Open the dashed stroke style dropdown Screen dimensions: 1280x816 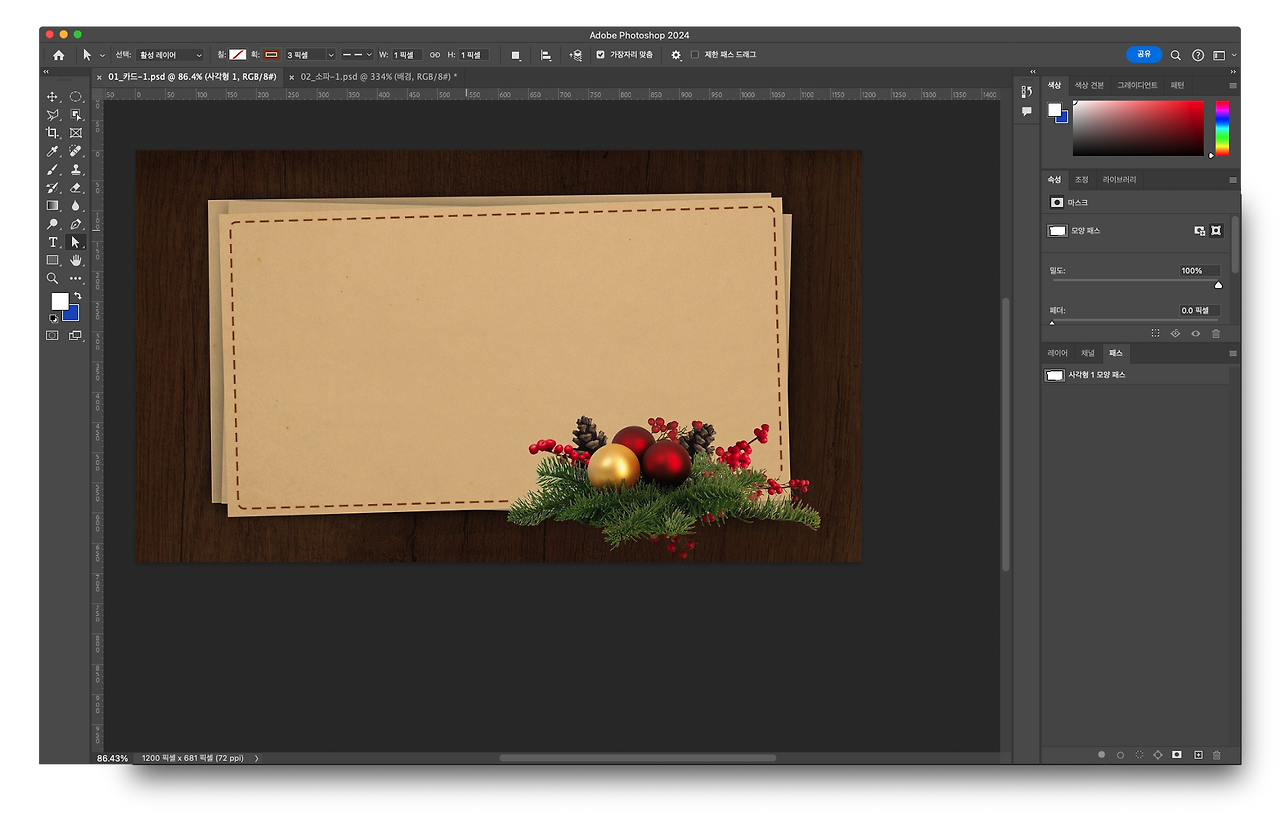(356, 55)
